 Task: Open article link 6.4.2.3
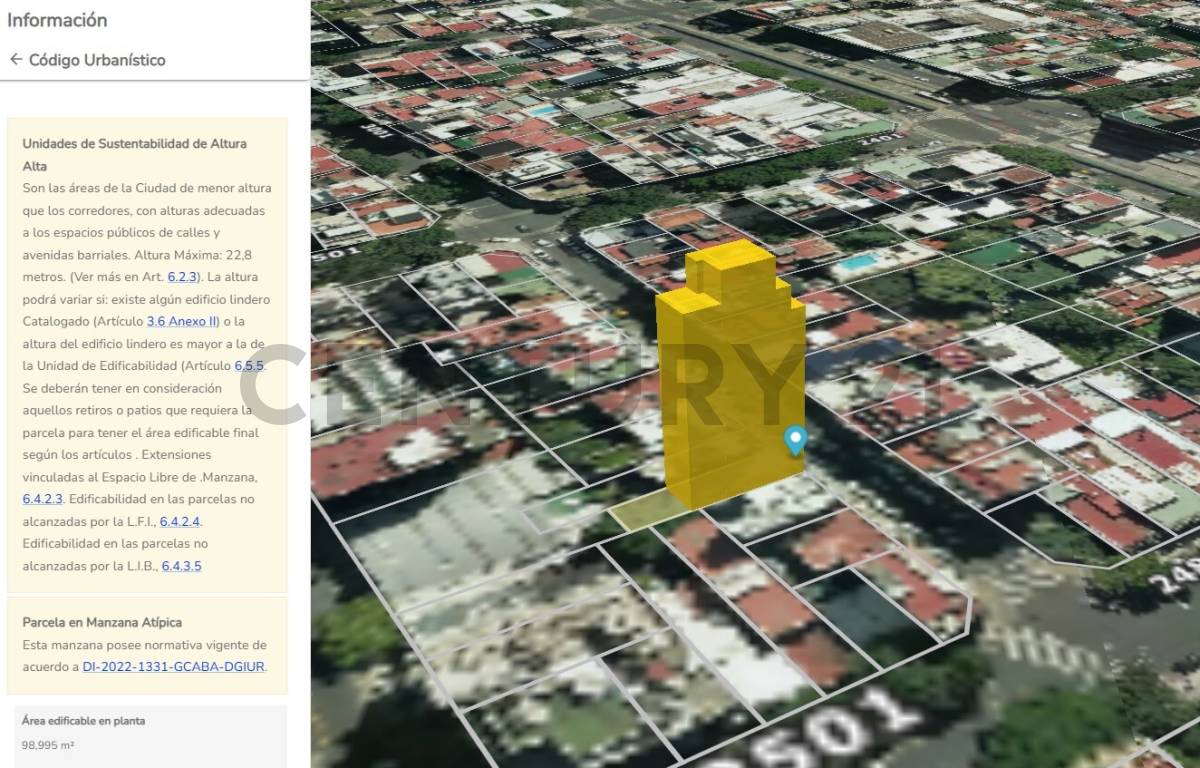tap(43, 498)
